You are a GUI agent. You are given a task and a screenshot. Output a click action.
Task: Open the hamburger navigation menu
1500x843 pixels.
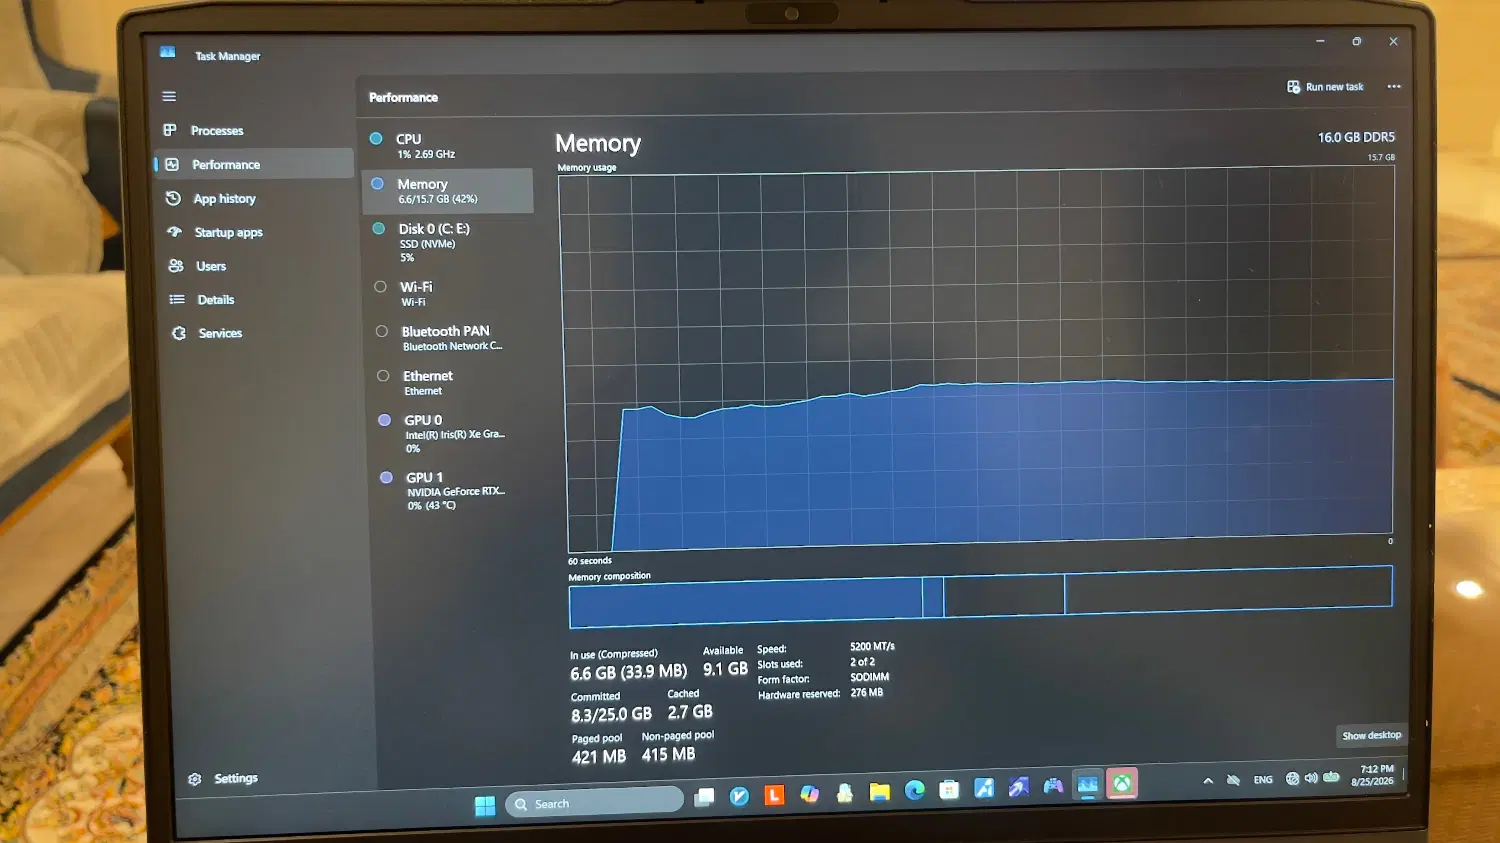click(169, 96)
